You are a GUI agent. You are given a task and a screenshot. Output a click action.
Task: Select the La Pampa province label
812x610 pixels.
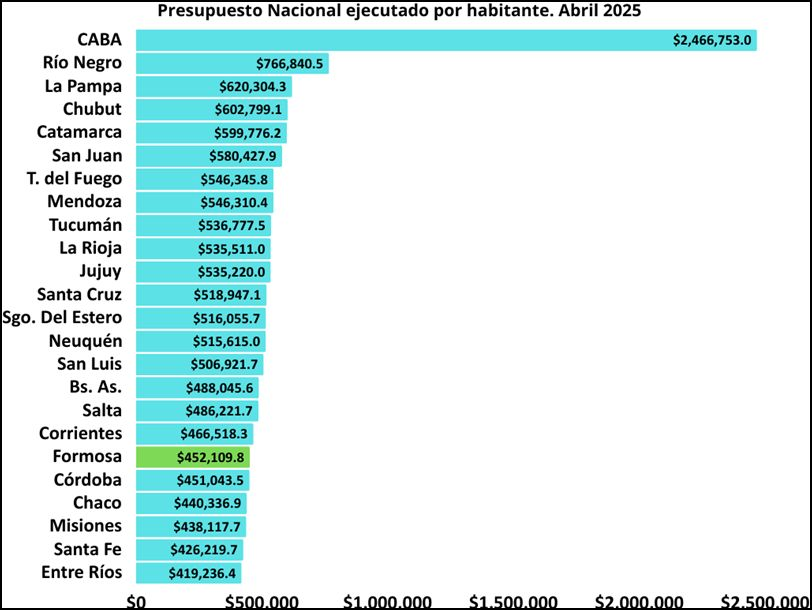pos(83,86)
